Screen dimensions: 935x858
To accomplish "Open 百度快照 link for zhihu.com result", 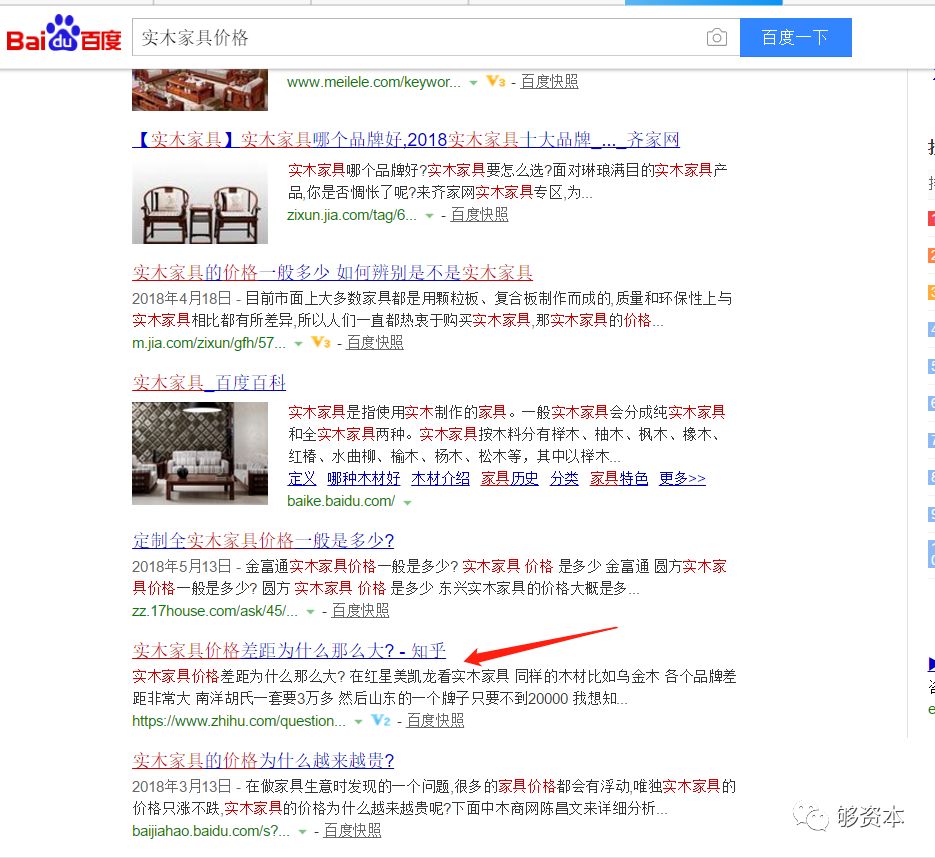I will pos(435,721).
